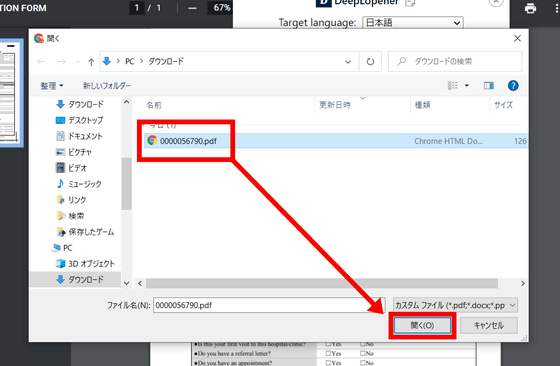Click file list horizontal scroll right arrow

[523, 284]
